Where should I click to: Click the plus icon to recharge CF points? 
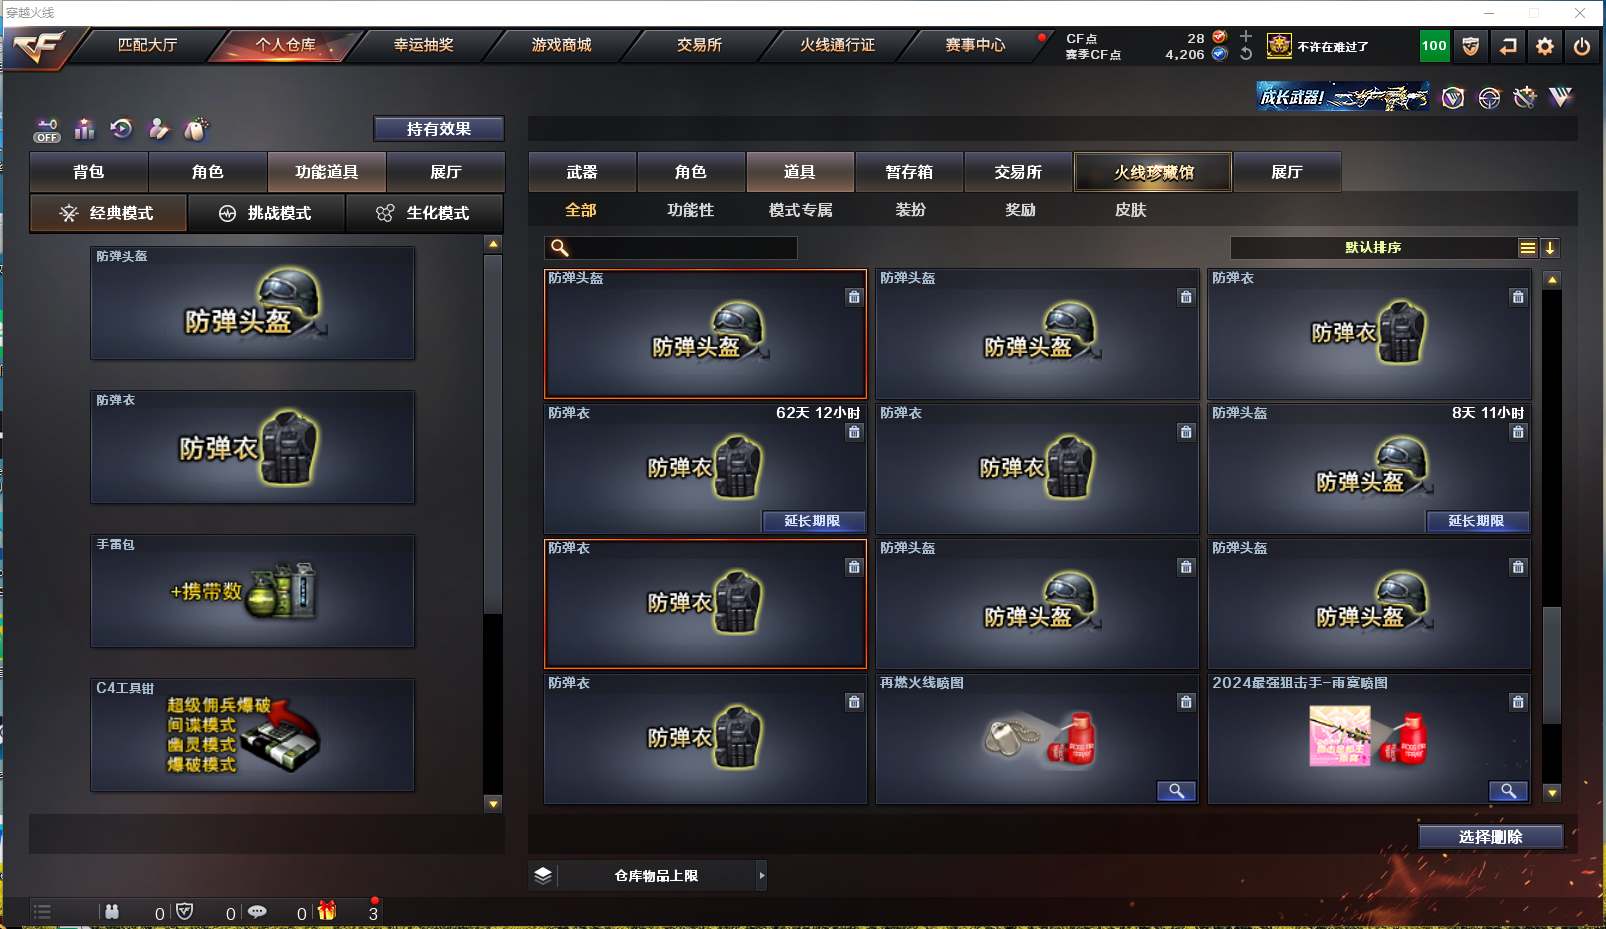pyautogui.click(x=1246, y=37)
